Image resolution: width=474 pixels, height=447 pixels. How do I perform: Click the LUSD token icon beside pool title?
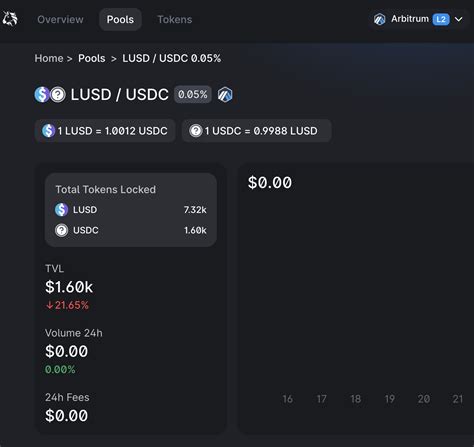[42, 95]
